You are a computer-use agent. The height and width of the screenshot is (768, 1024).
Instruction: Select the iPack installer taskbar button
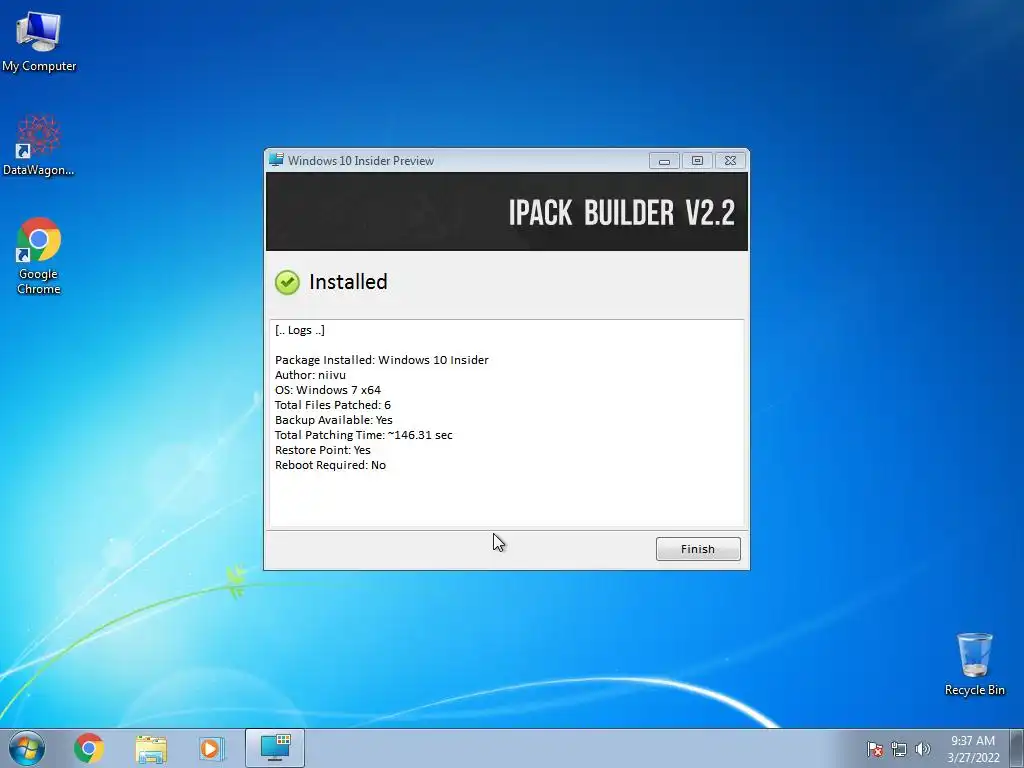[275, 748]
